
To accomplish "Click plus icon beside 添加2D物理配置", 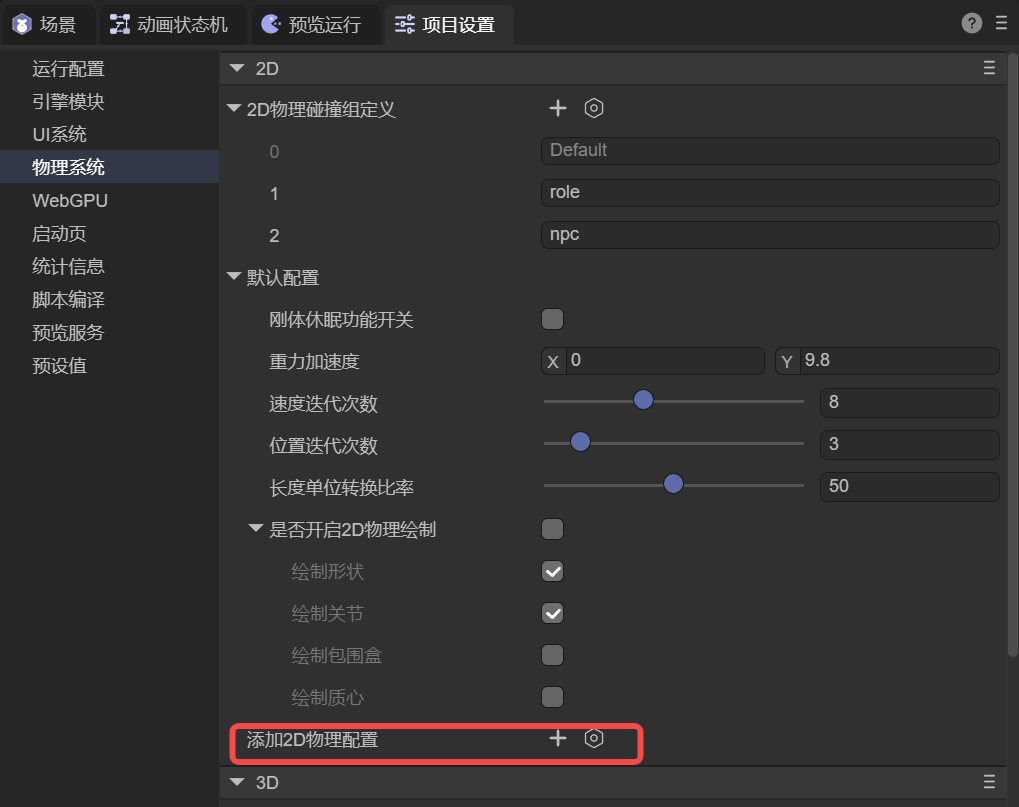I will pyautogui.click(x=558, y=738).
